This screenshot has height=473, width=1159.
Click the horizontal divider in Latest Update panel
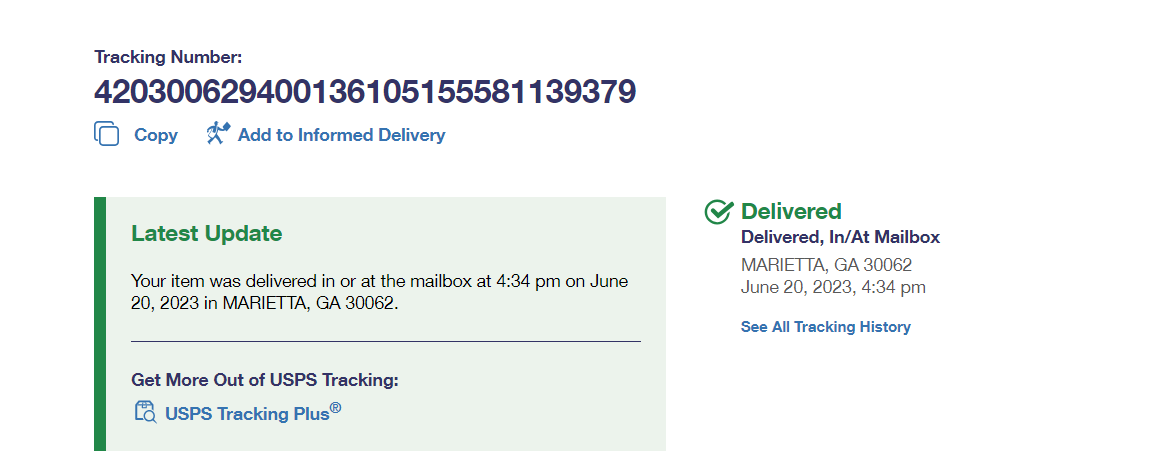(385, 342)
